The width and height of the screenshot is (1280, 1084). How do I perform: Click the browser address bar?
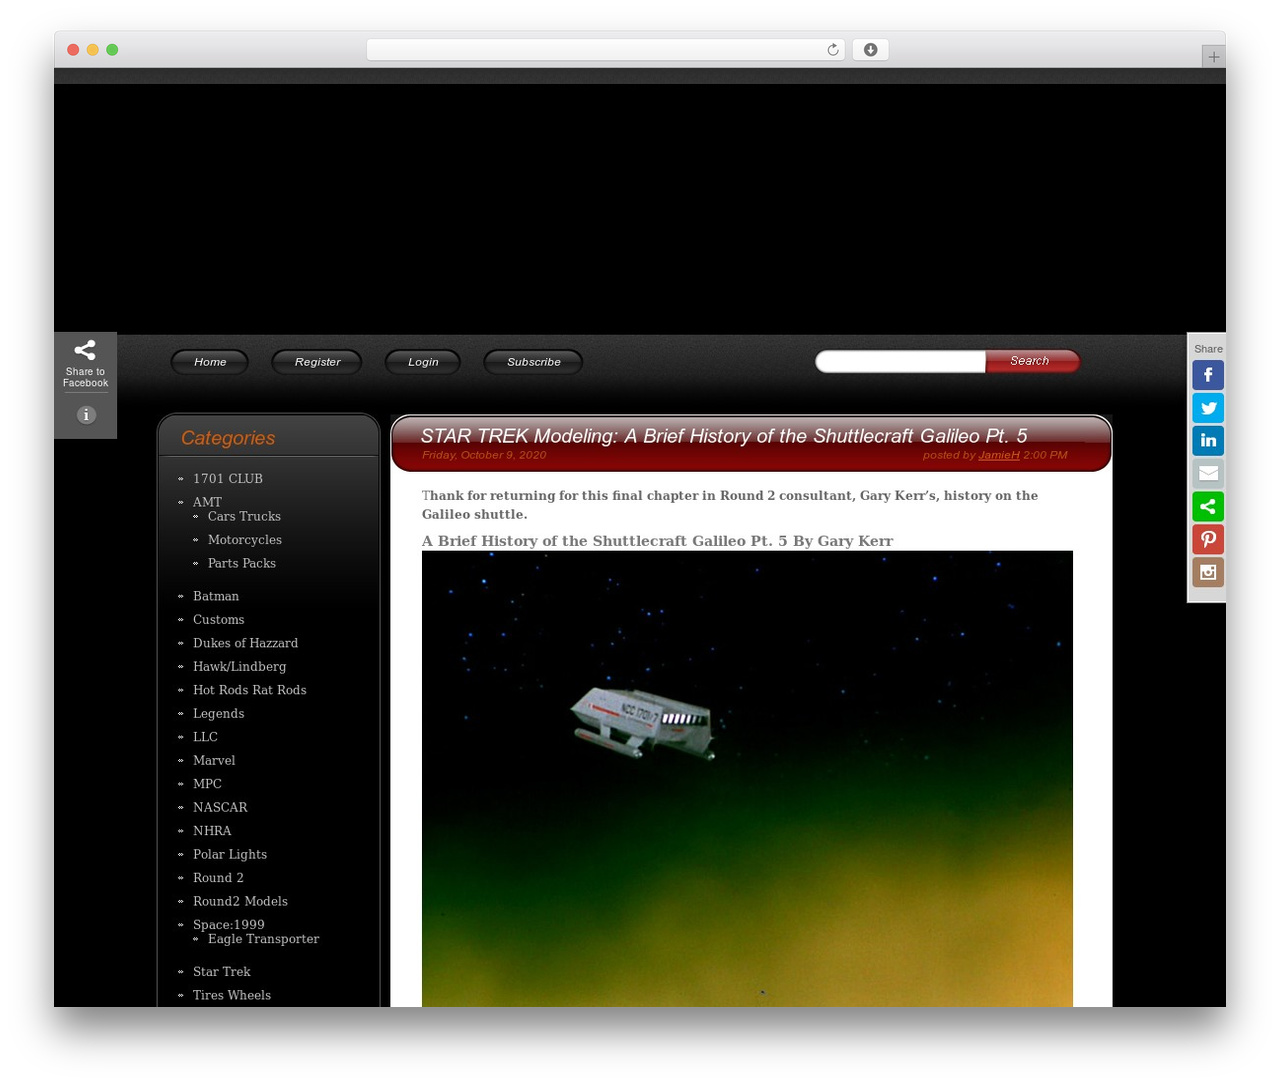click(x=606, y=50)
